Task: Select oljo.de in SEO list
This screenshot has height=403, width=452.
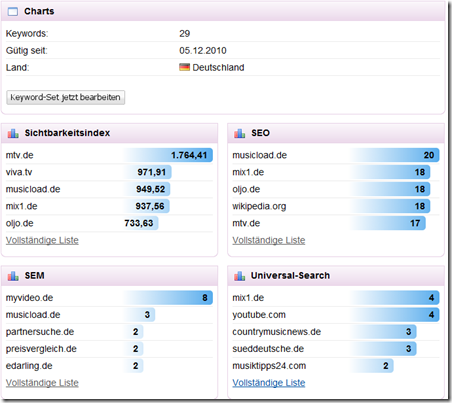Action: pyautogui.click(x=246, y=189)
